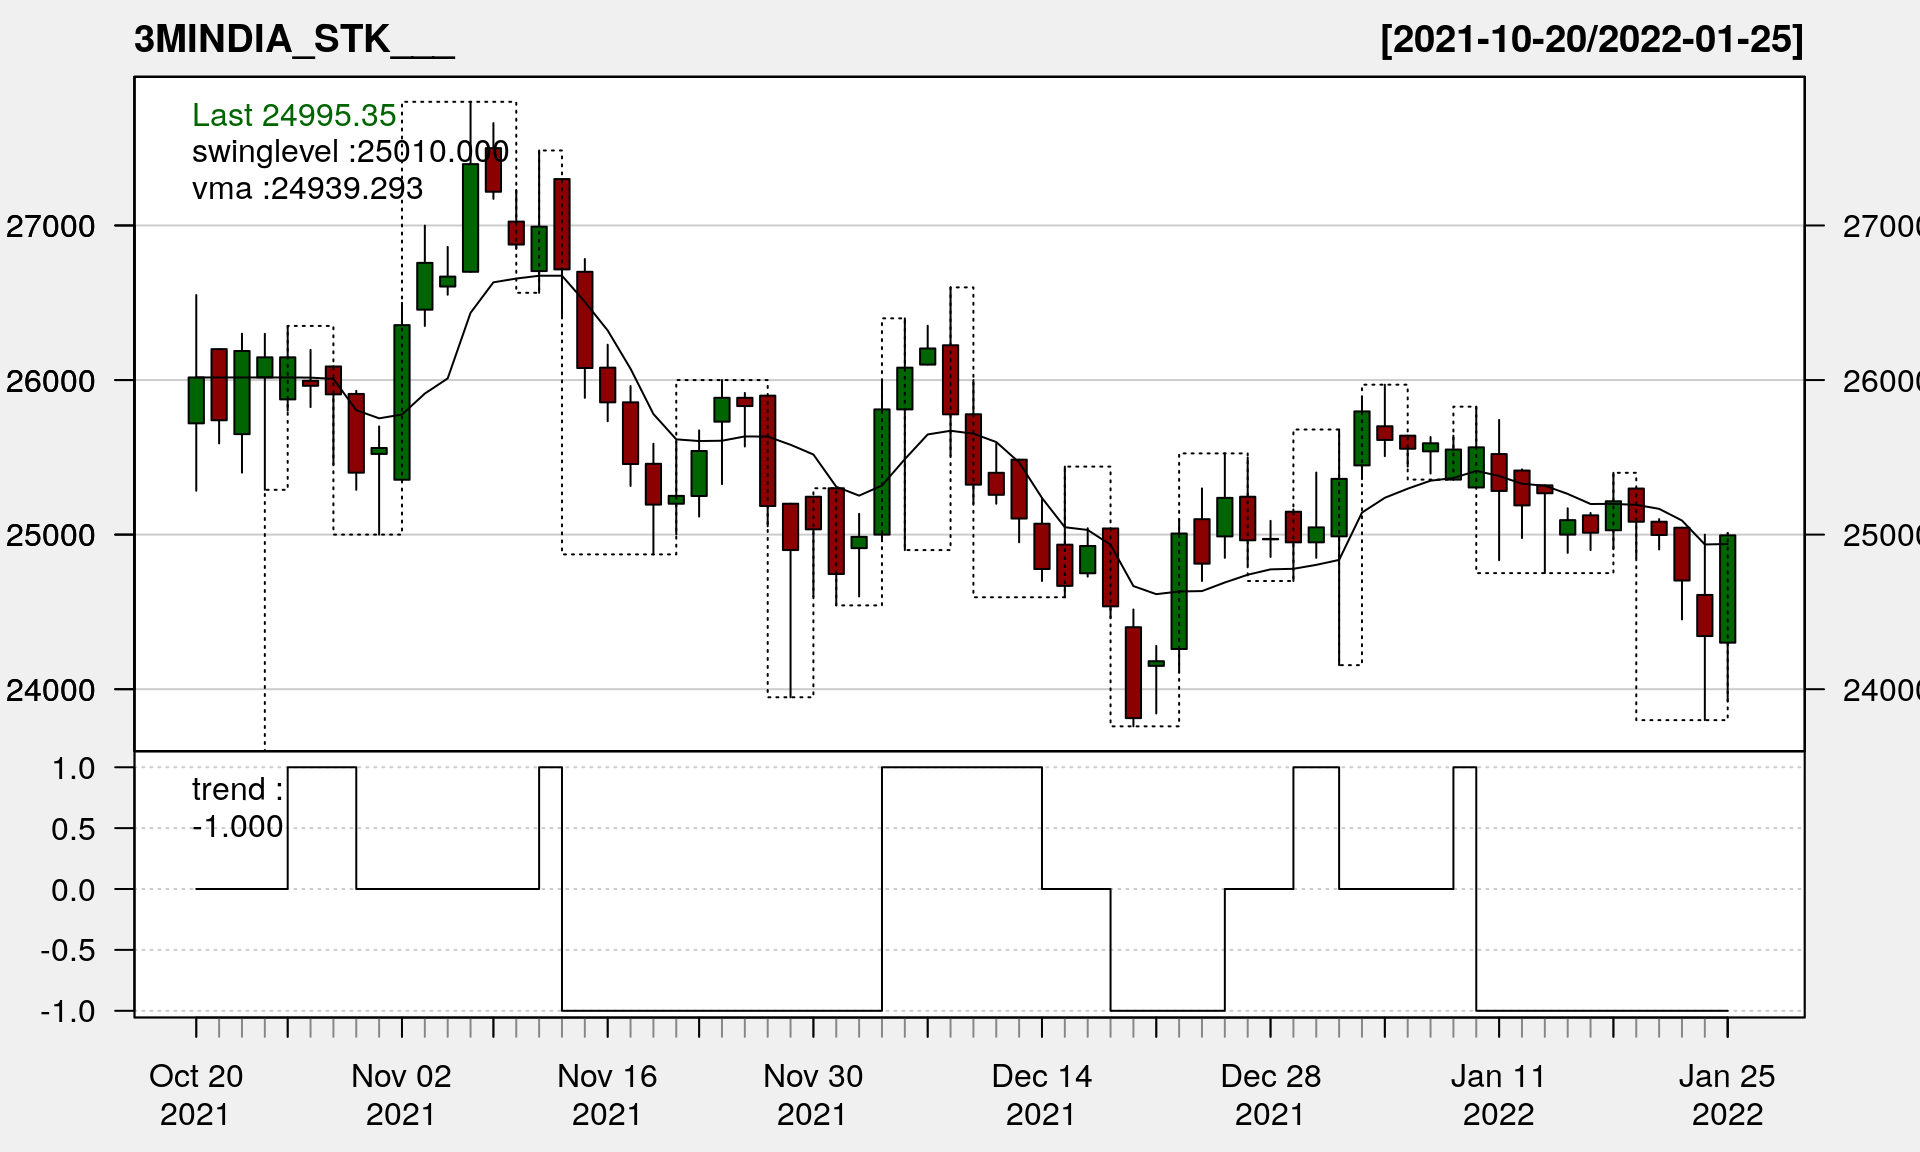
Task: Click the Nov 30 2021 date axis label
Action: [813, 1095]
